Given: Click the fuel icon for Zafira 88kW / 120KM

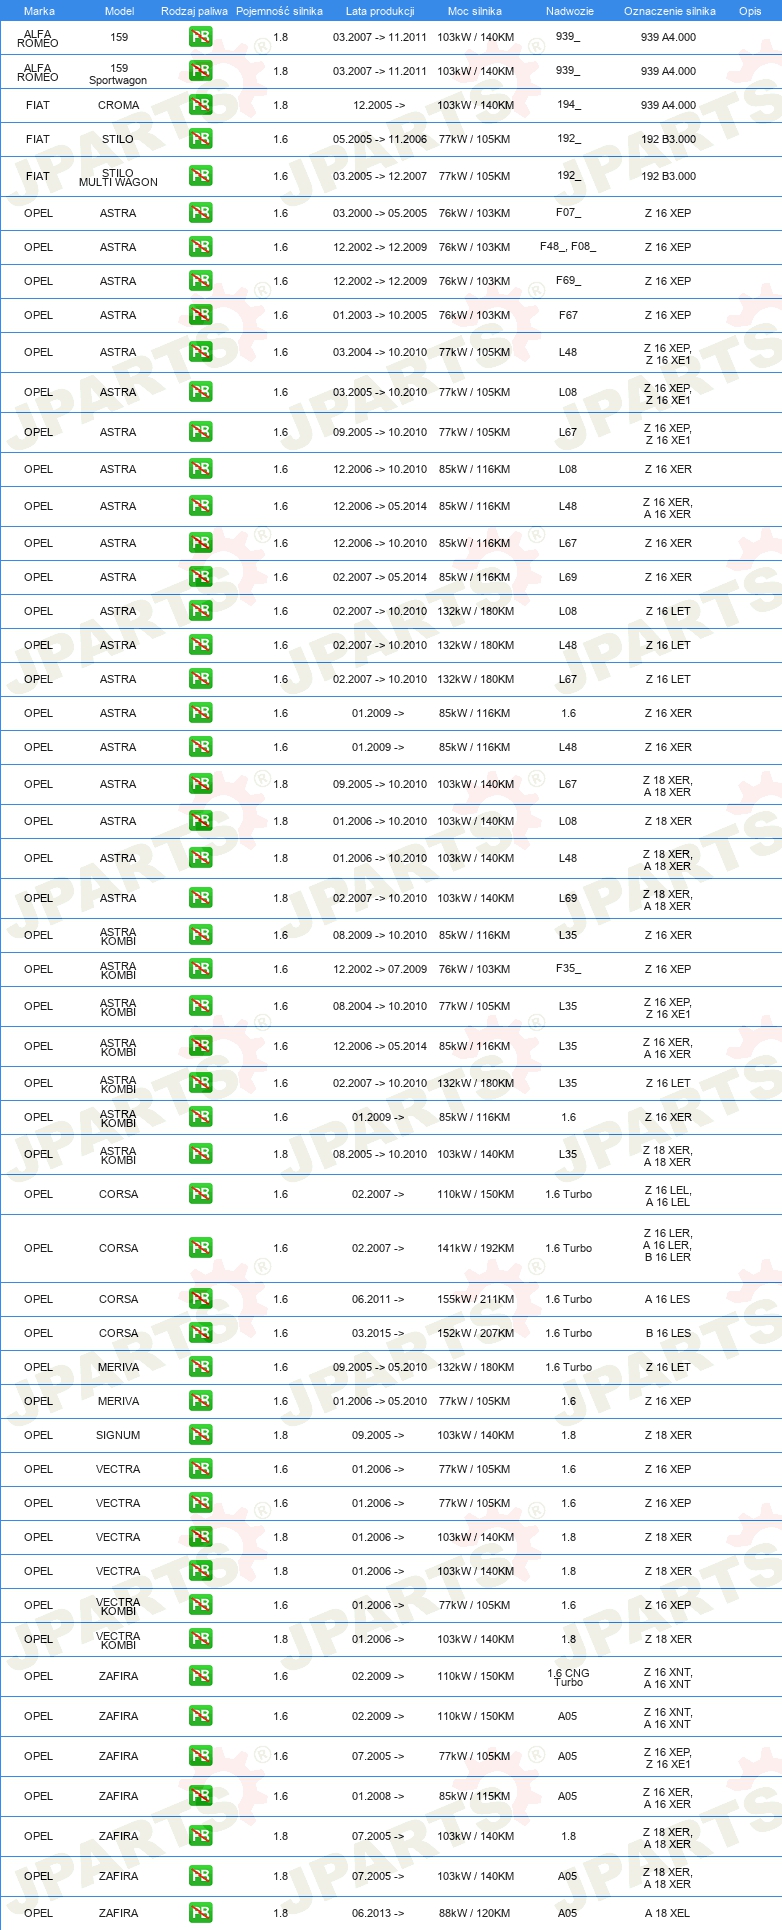Looking at the screenshot, I should [x=201, y=1913].
